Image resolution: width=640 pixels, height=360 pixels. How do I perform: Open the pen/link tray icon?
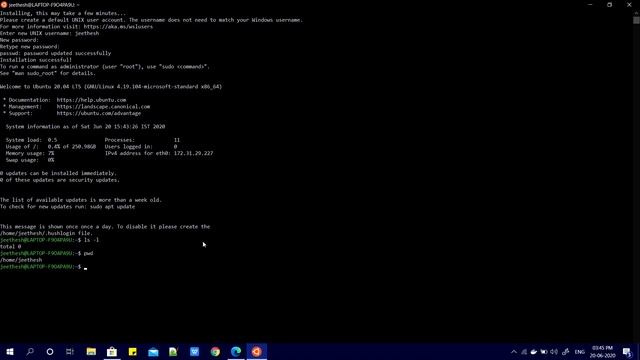tap(566, 352)
